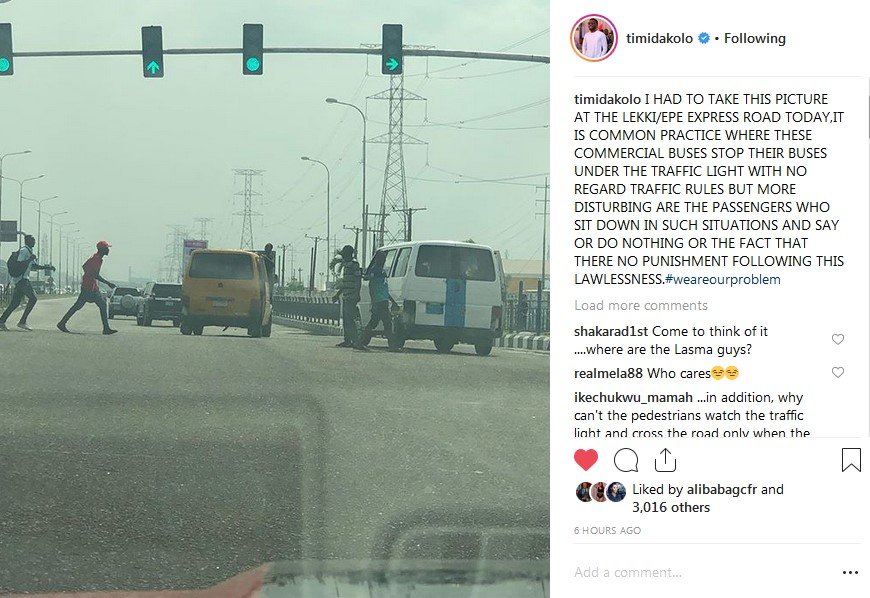
Task: Open the timidakolo username in header
Action: click(659, 38)
